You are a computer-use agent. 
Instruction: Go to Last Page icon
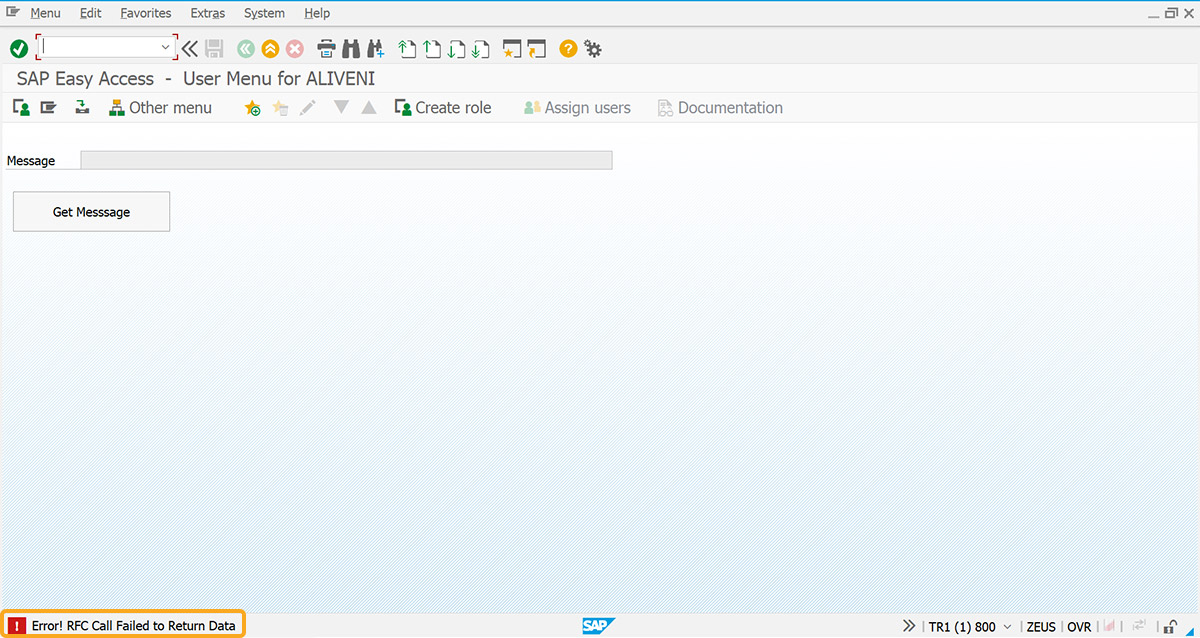[x=481, y=48]
